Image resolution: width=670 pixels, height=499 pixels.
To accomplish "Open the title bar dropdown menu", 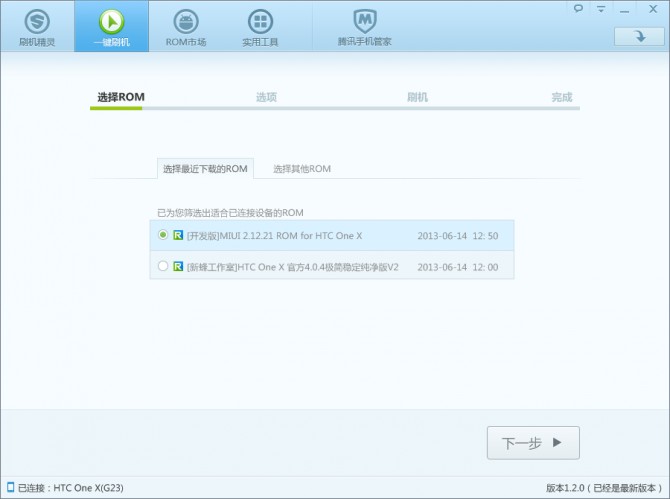I will 601,9.
